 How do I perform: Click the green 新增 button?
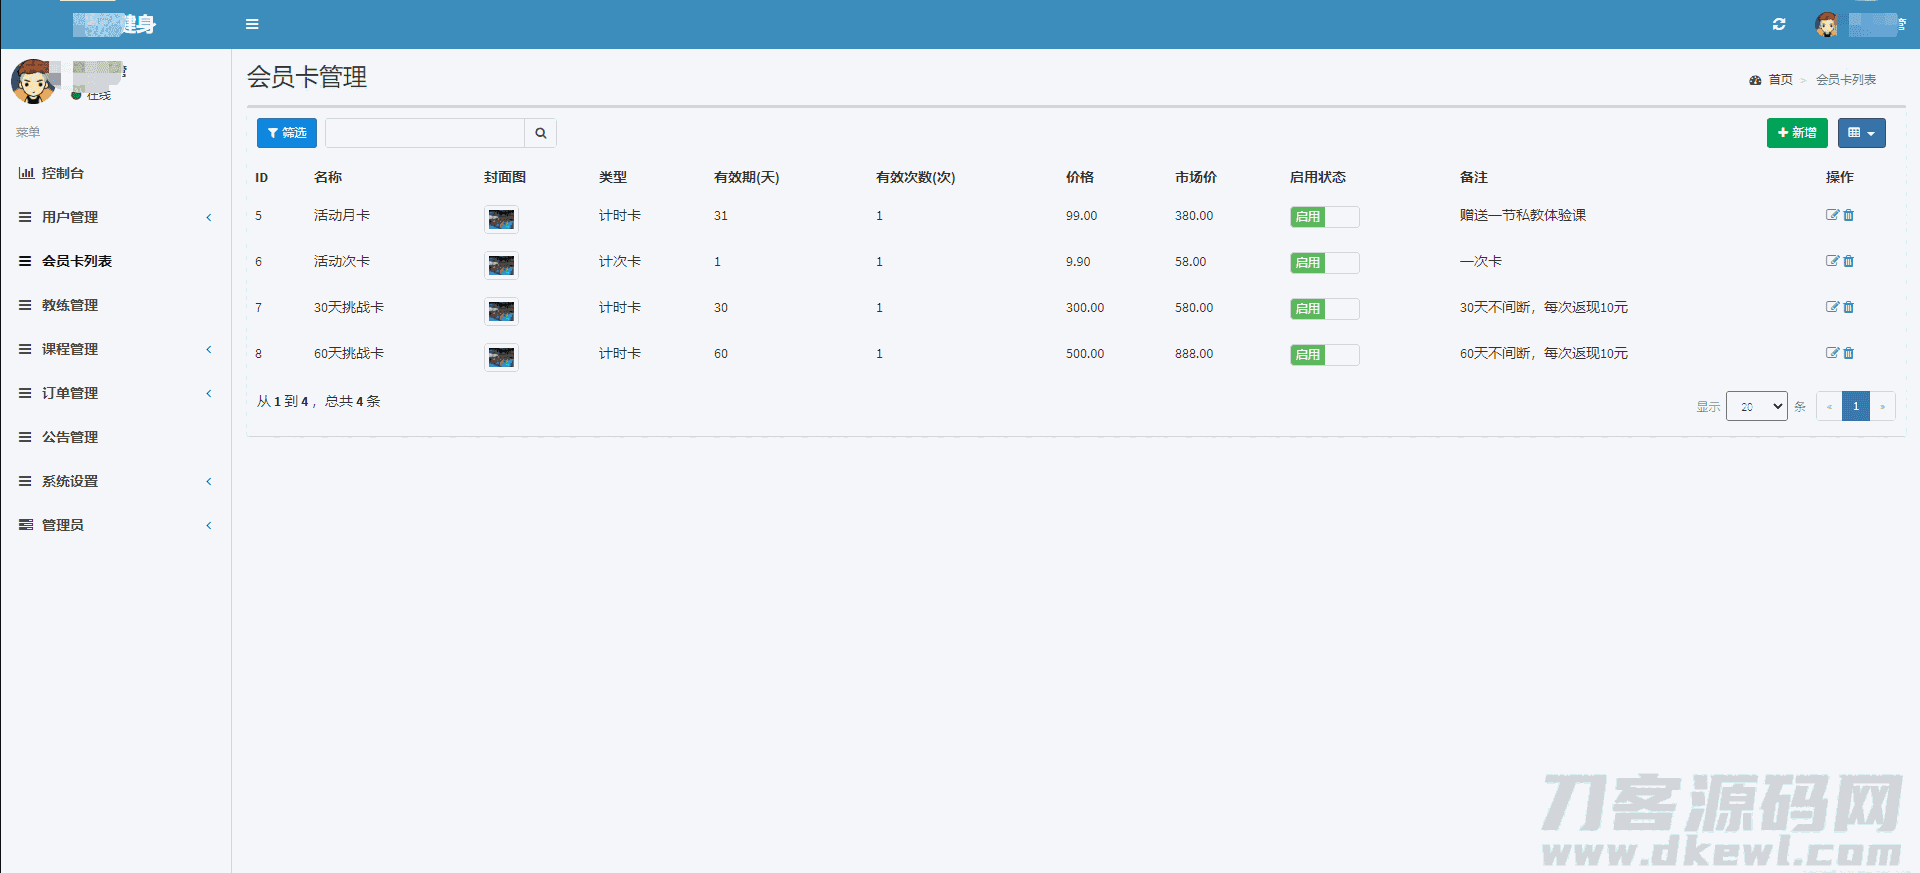(x=1796, y=133)
